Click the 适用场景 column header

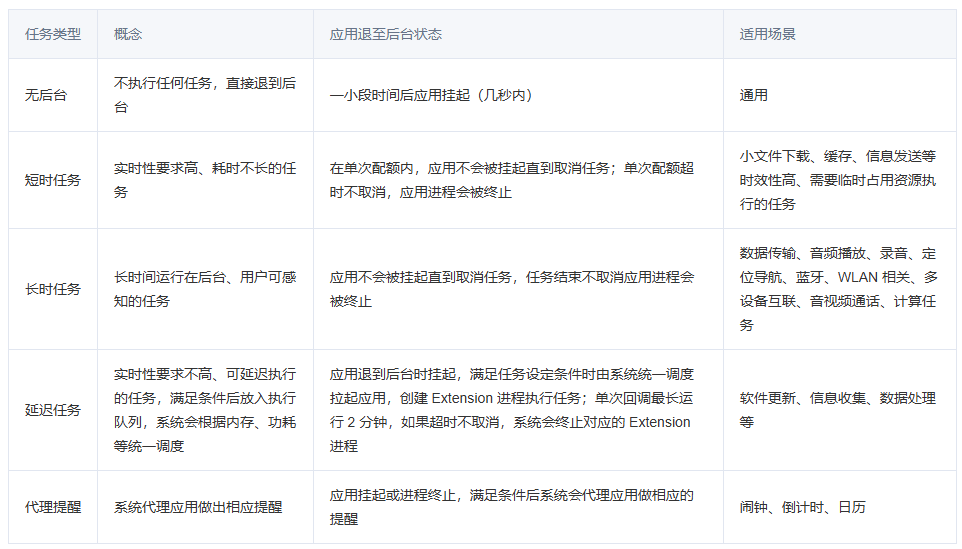839,34
